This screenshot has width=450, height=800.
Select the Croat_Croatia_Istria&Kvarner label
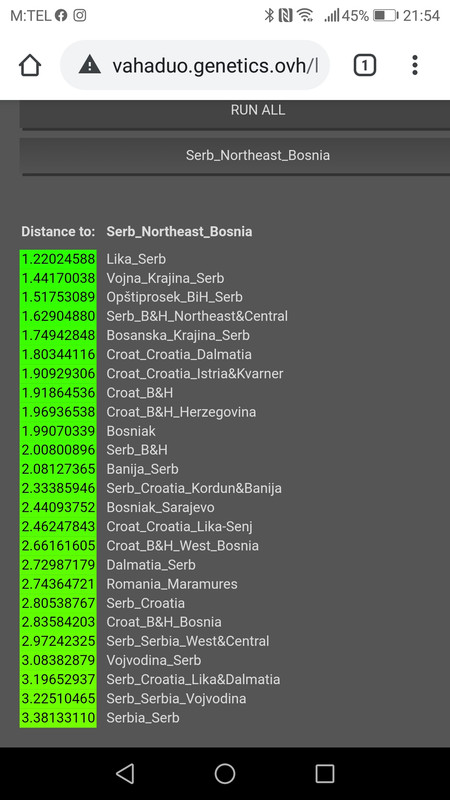[x=195, y=373]
